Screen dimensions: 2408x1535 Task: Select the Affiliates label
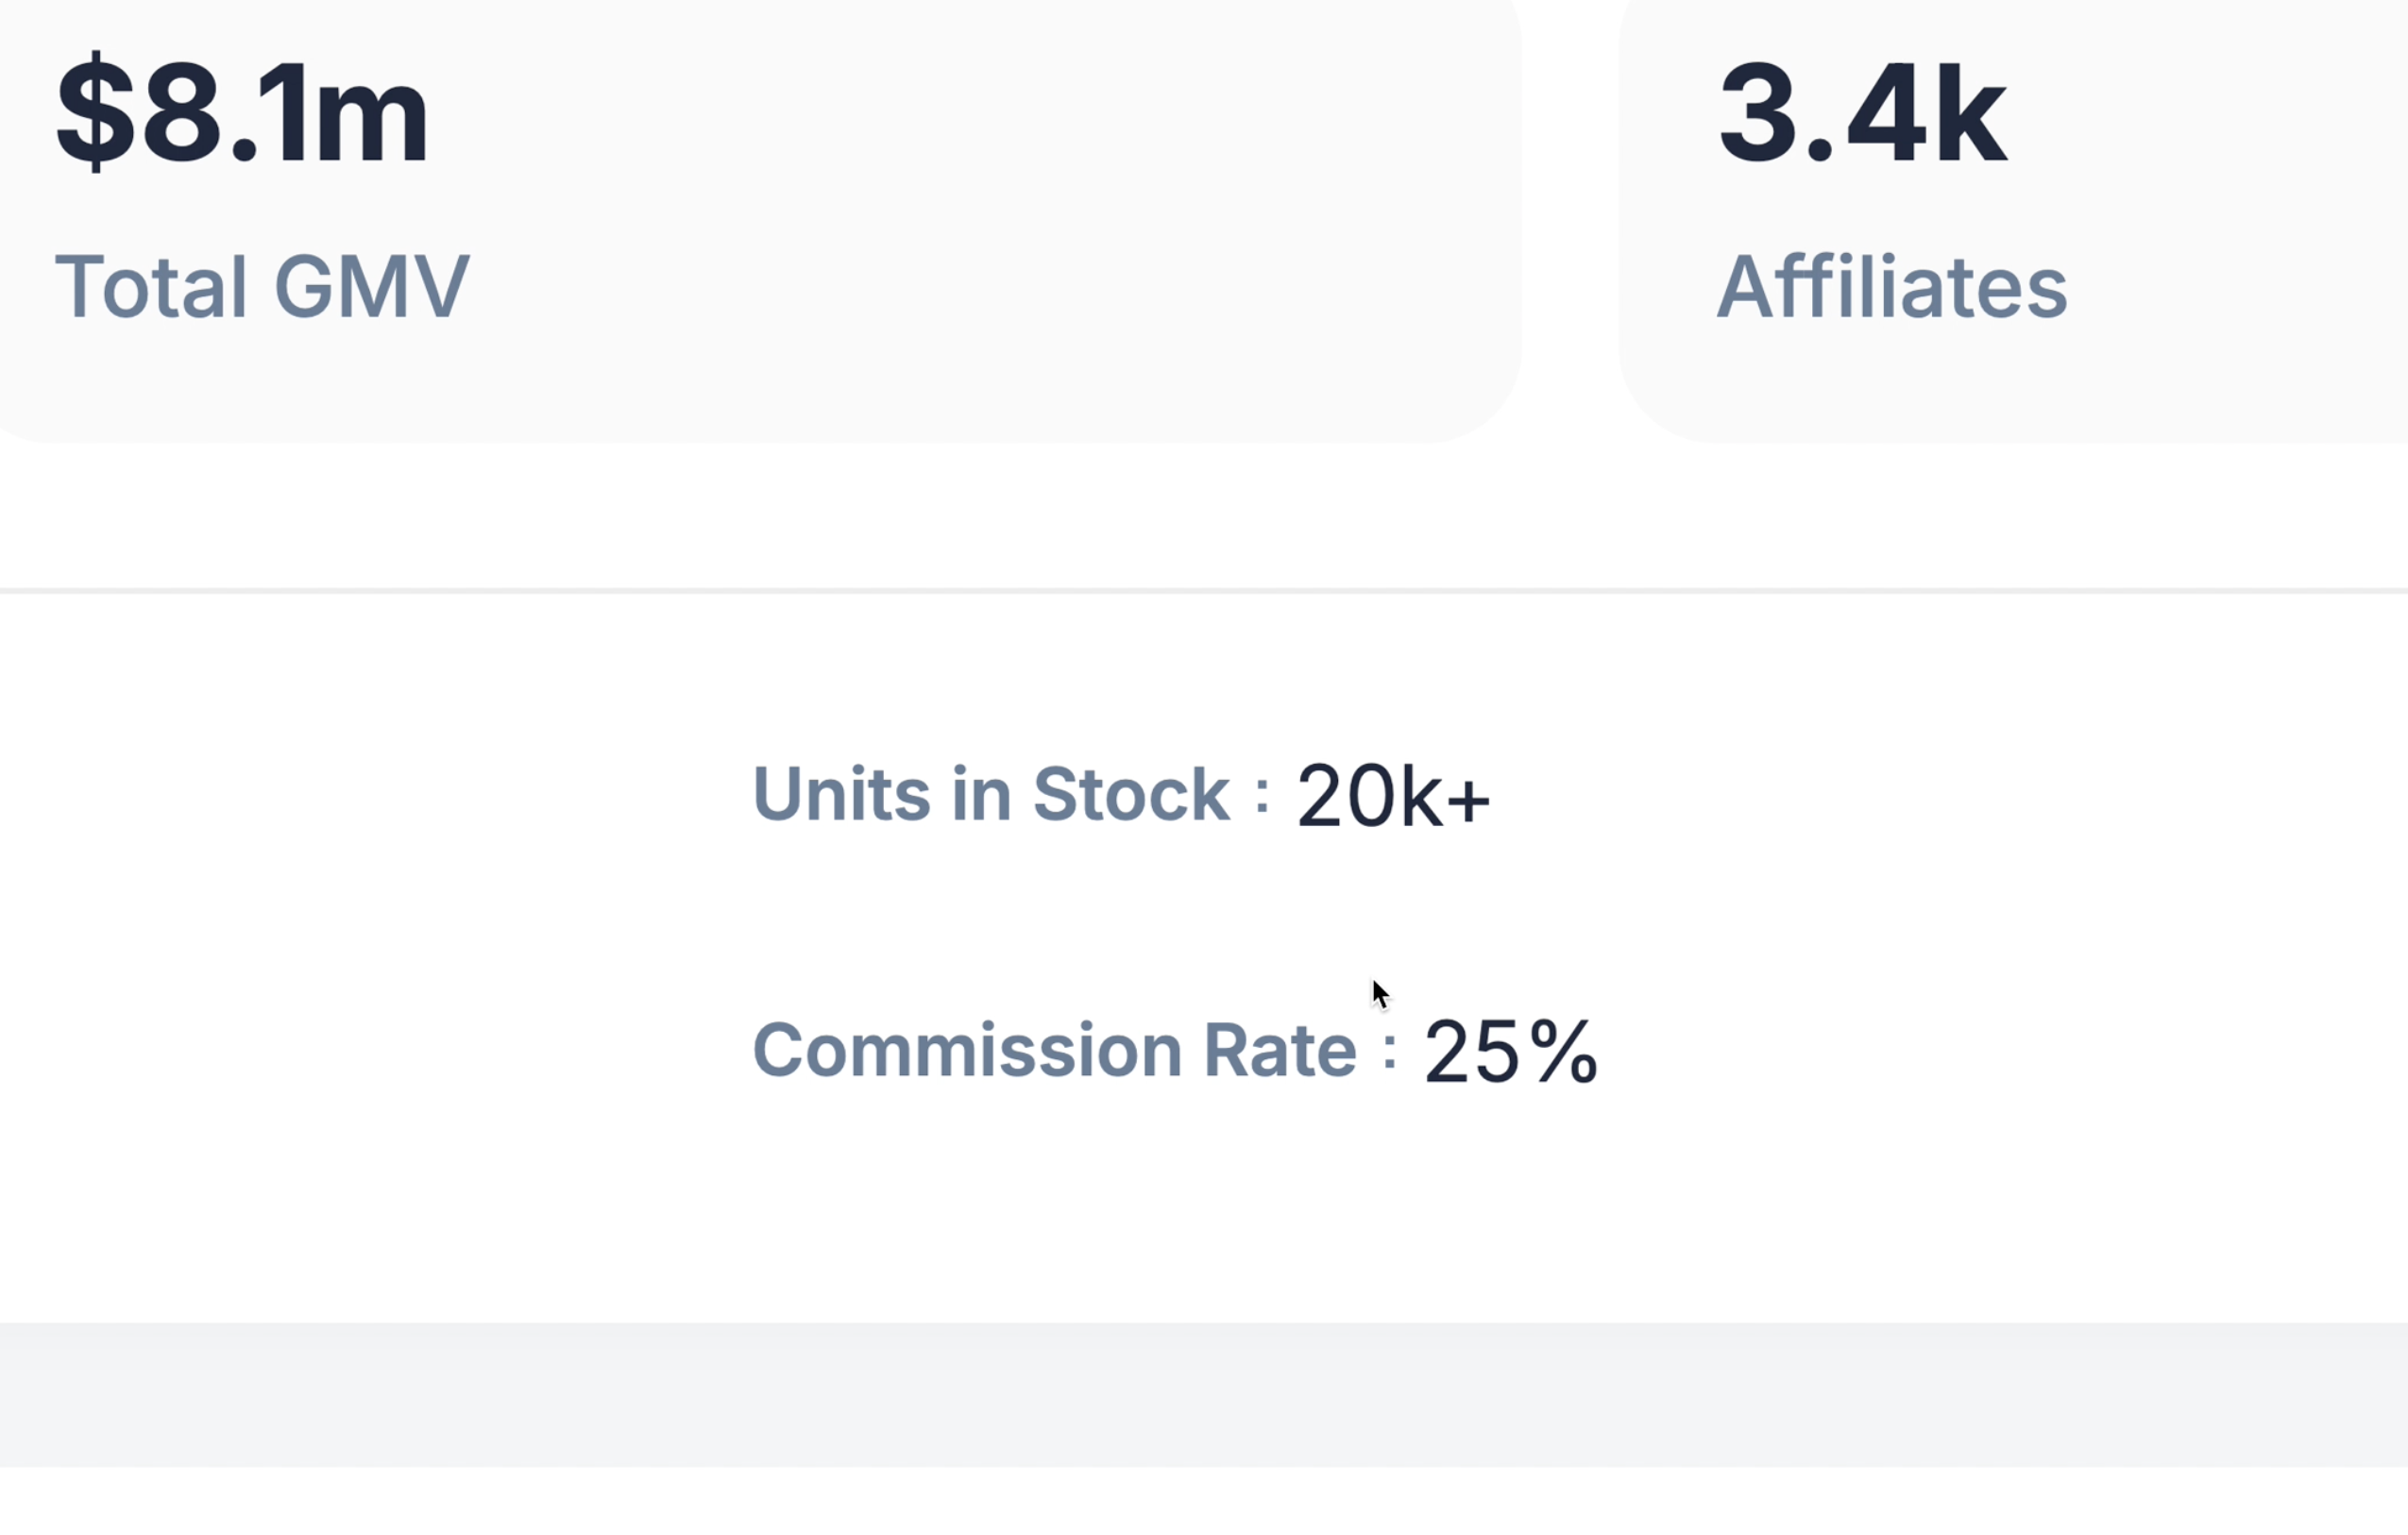click(1891, 288)
